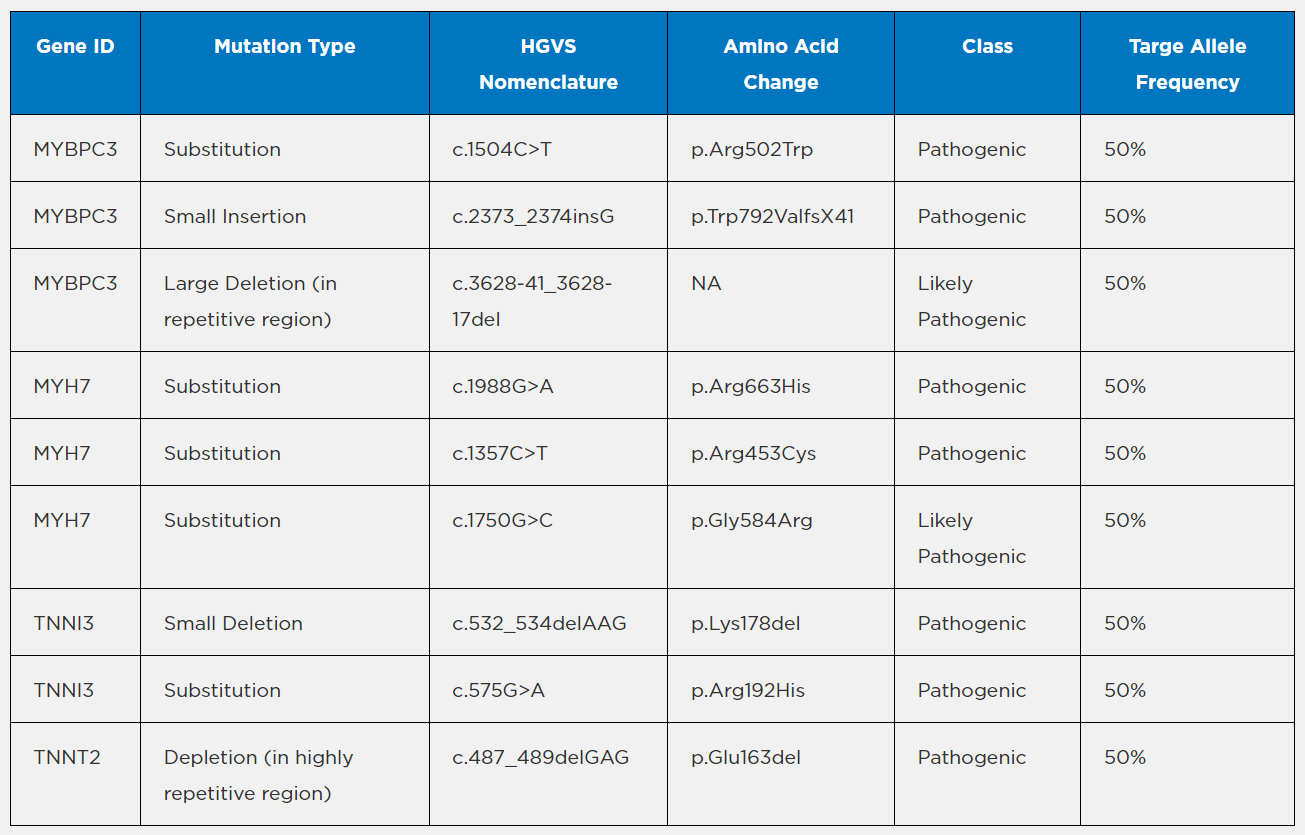Select the c.3628-41_3628-17del cell
This screenshot has height=835, width=1305.
(532, 301)
